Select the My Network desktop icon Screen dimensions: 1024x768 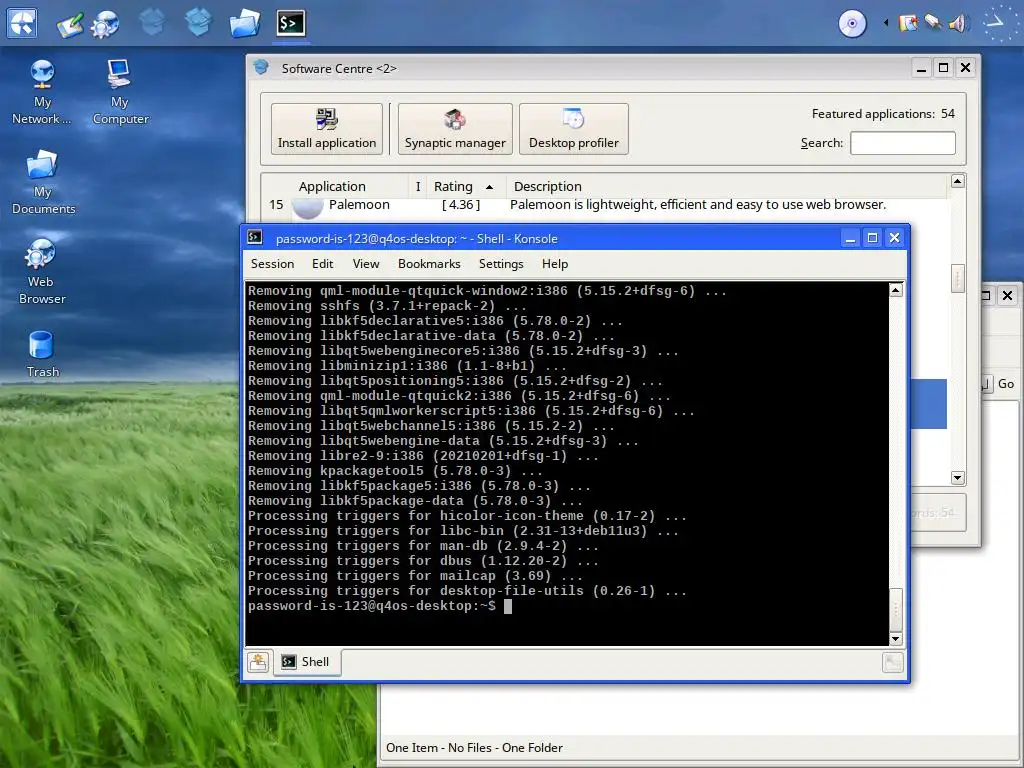click(42, 91)
